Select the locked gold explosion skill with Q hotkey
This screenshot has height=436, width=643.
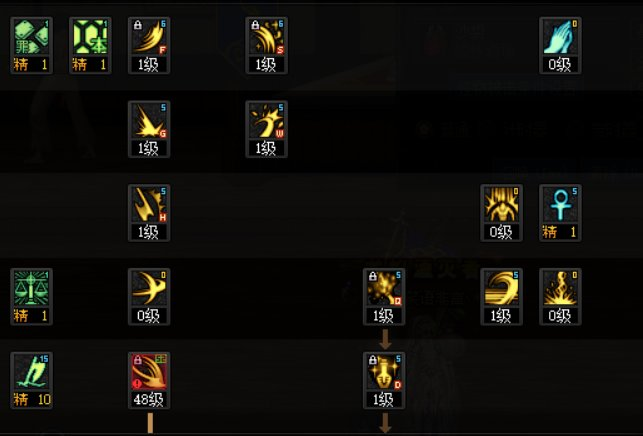[x=384, y=288]
